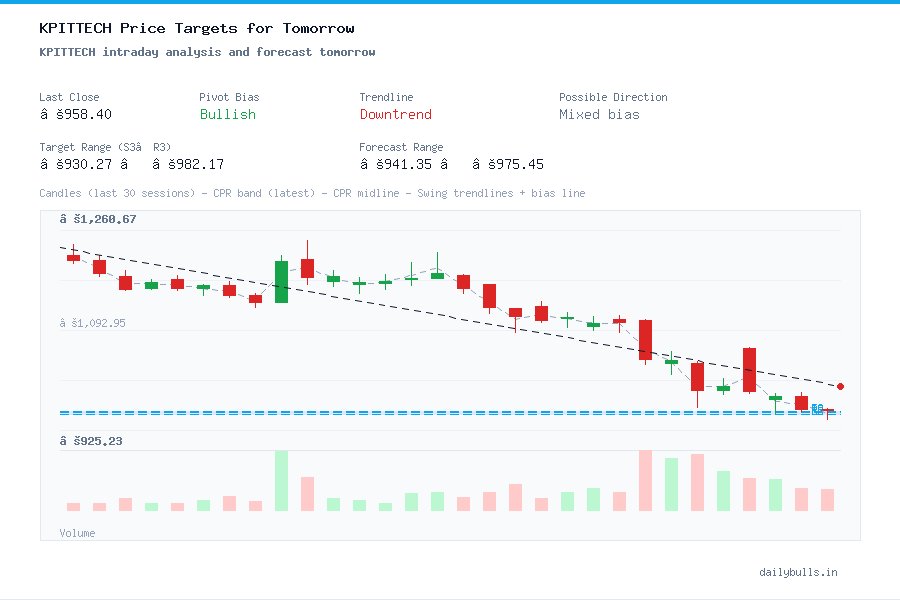Click the green 'Bullish' pivot bias label
The width and height of the screenshot is (900, 600).
click(227, 115)
